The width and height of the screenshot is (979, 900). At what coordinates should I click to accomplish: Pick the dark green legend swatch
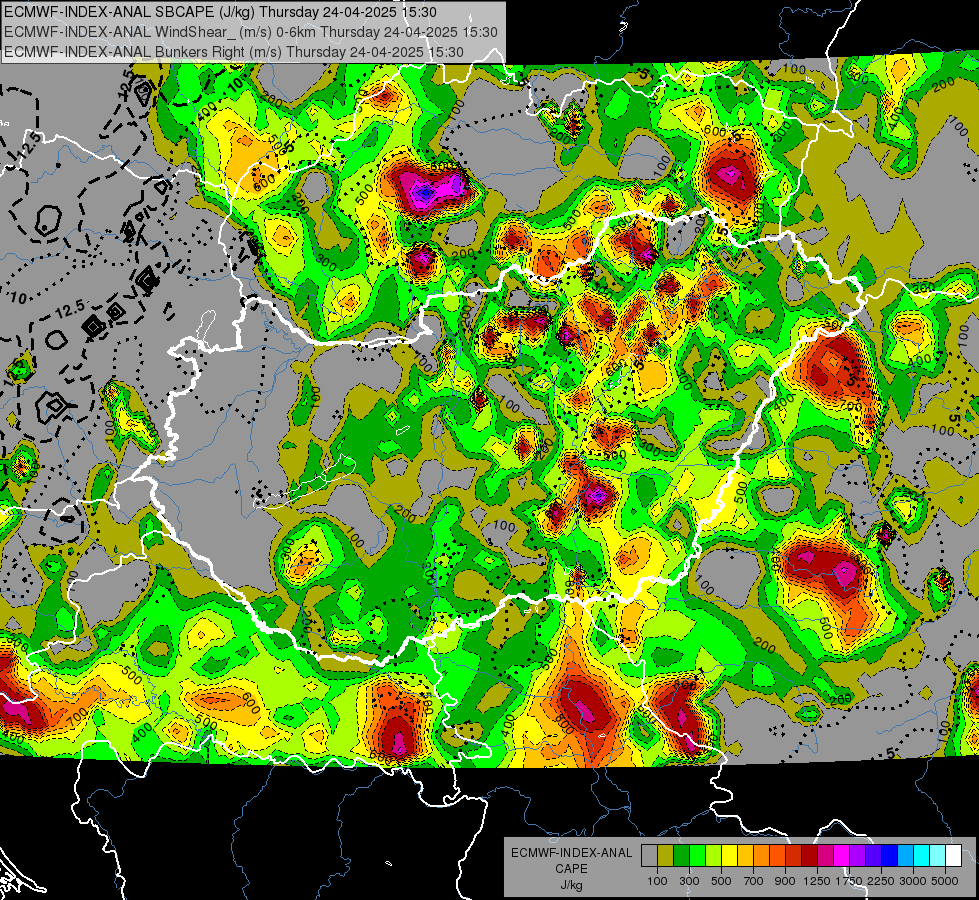click(681, 856)
